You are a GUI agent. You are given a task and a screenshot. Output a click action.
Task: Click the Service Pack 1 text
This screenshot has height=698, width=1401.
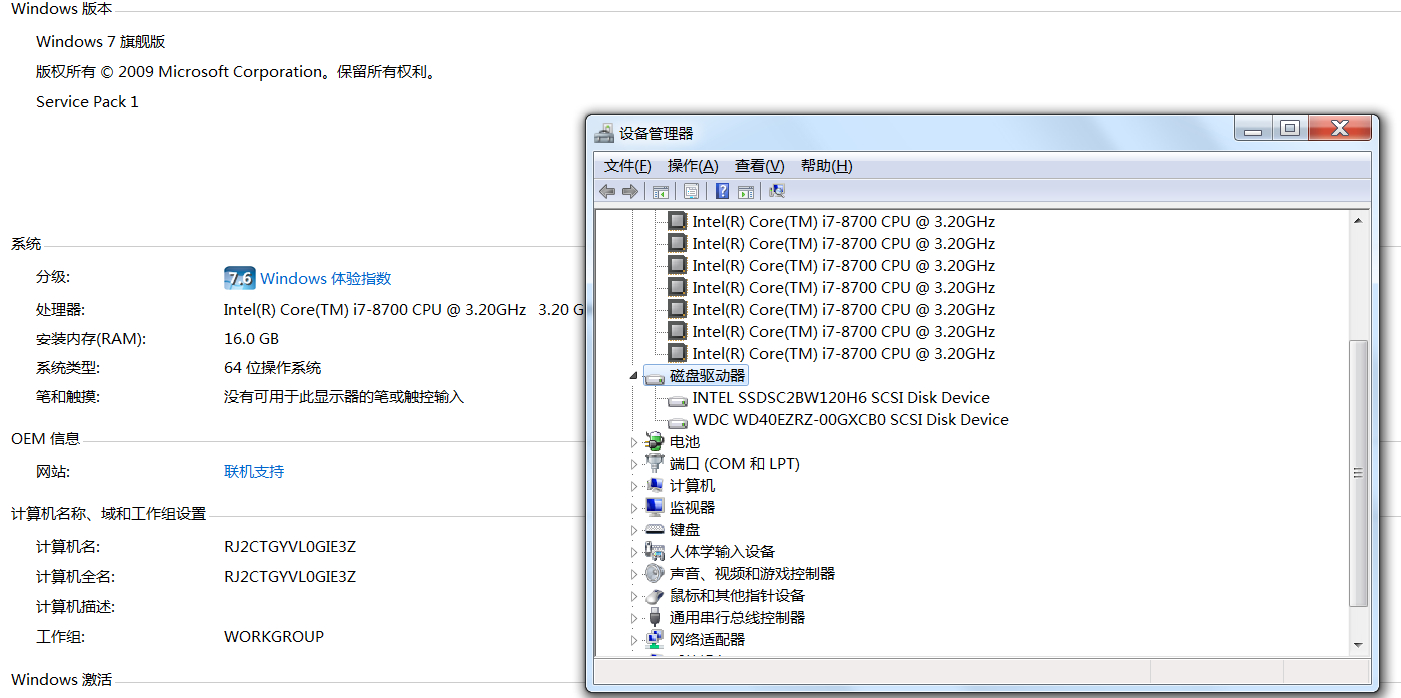[x=87, y=102]
